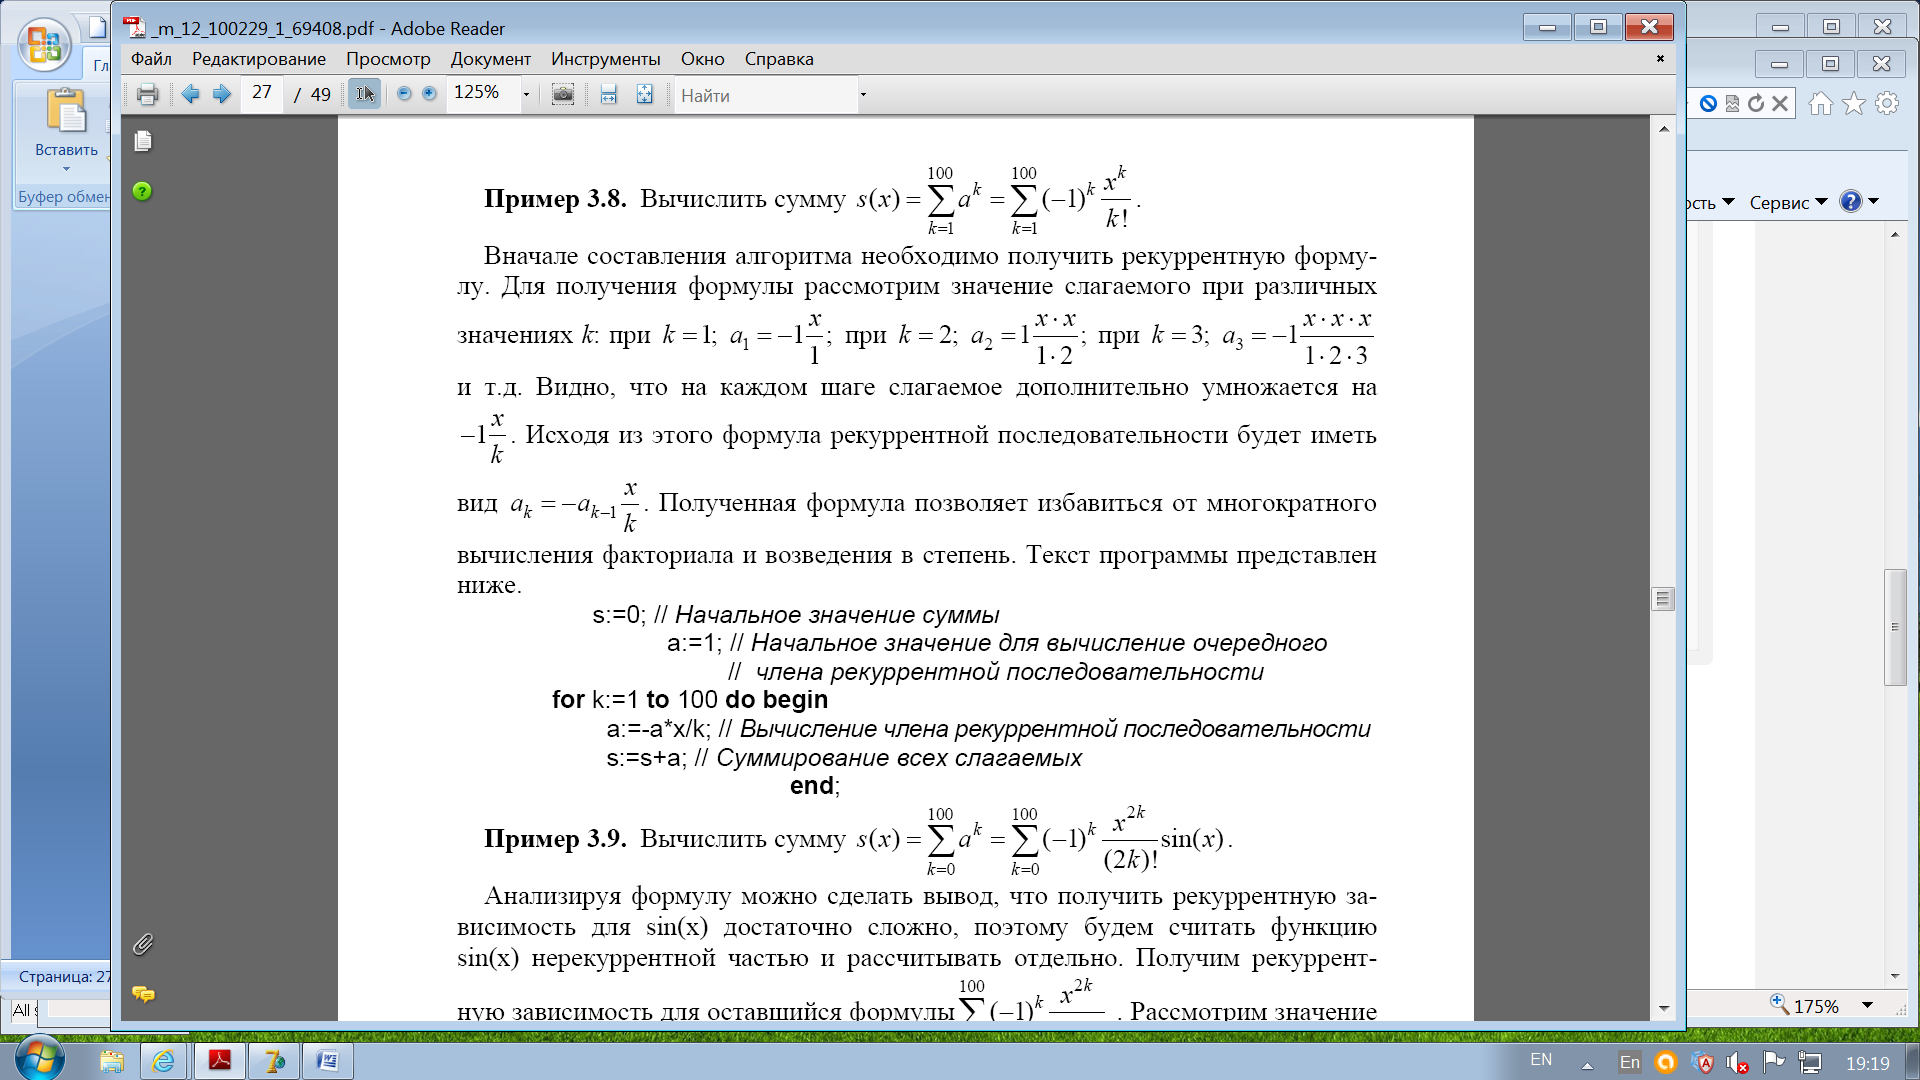
Task: Open the Pages panel in left sidebar
Action: tap(143, 141)
